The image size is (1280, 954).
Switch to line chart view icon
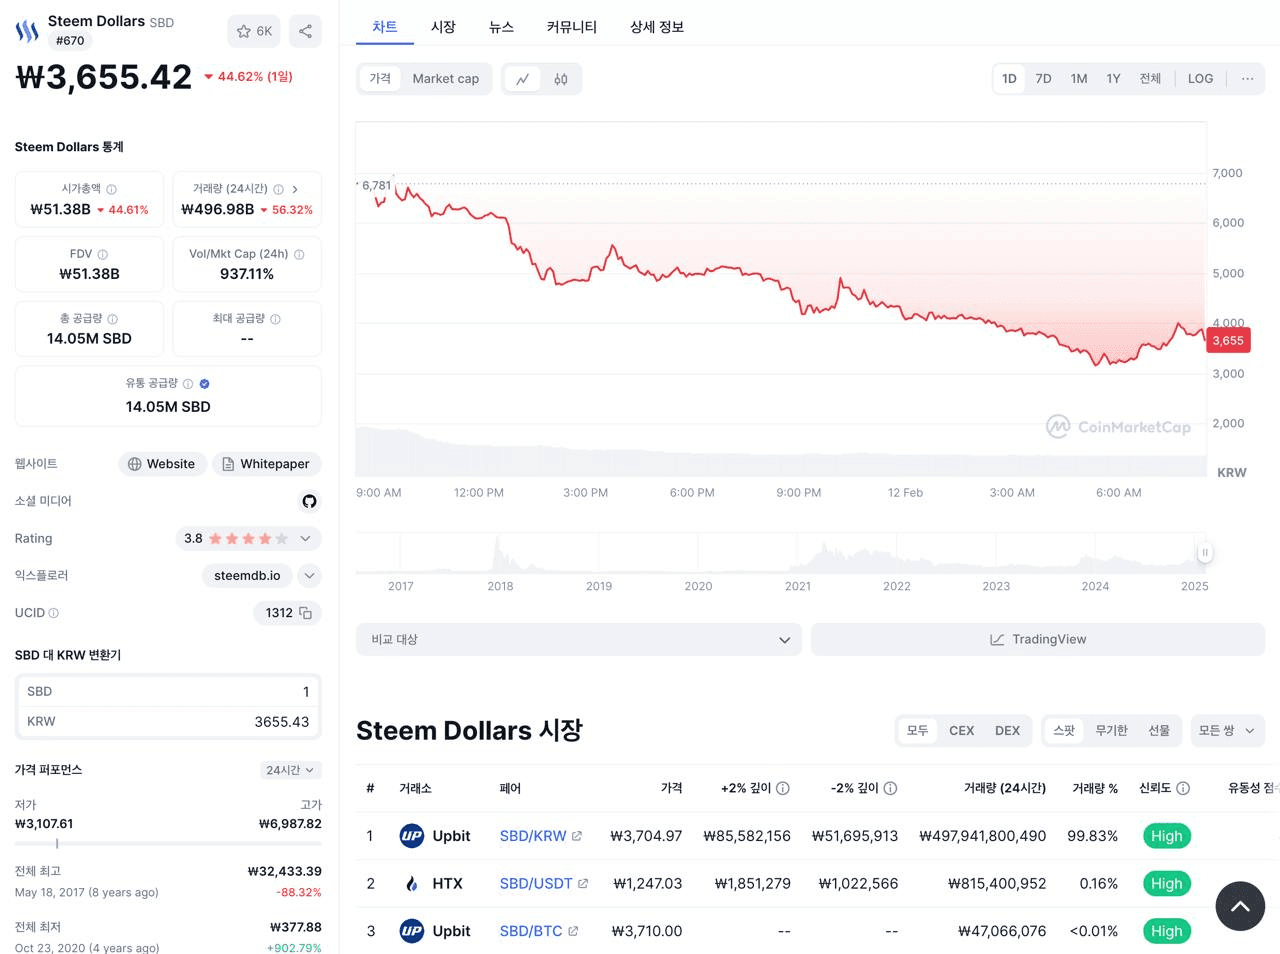pos(522,79)
